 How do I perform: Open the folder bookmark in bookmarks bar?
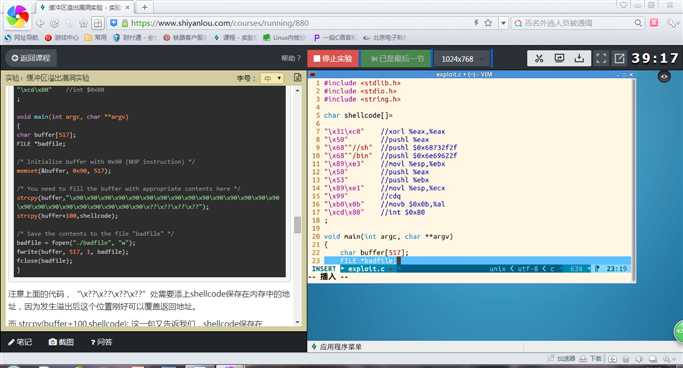pyautogui.click(x=95, y=37)
